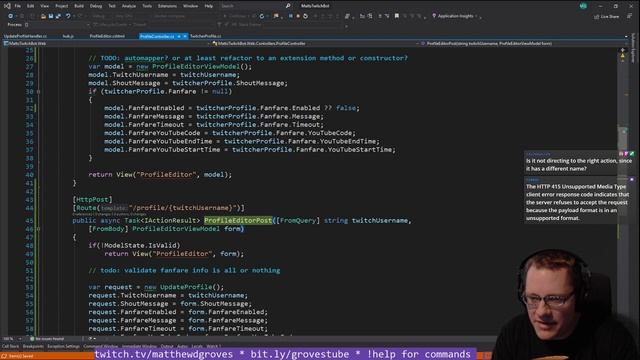Image resolution: width=640 pixels, height=360 pixels.
Task: Collapse the if block at line 30
Action: pyautogui.click(x=39, y=92)
